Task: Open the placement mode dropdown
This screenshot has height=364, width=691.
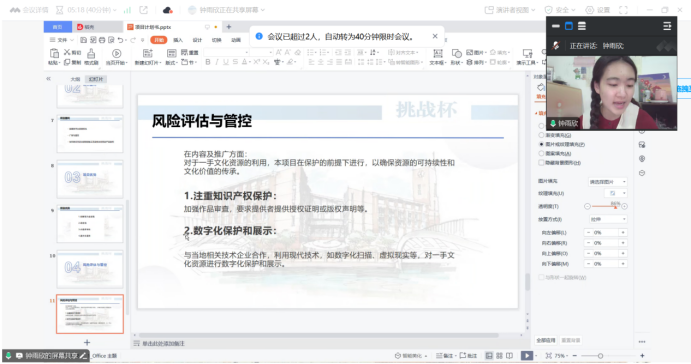Action: tap(607, 219)
